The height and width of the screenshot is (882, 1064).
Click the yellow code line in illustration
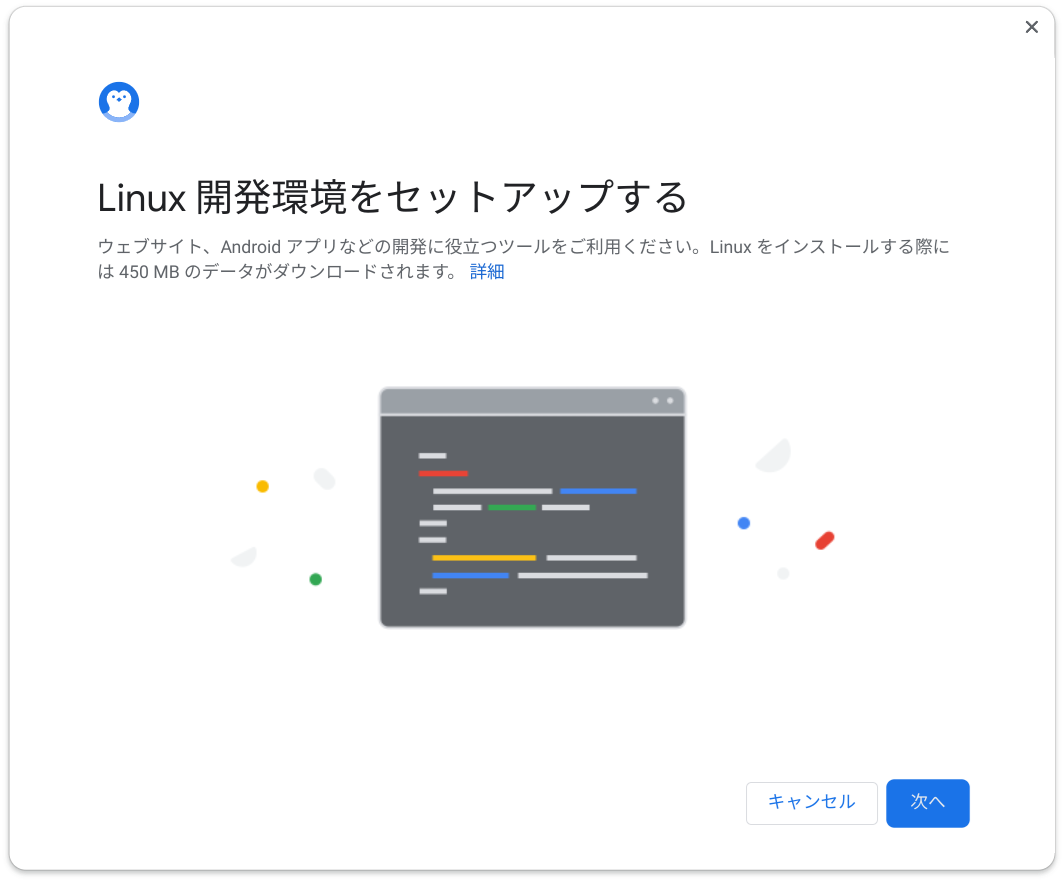click(x=484, y=558)
